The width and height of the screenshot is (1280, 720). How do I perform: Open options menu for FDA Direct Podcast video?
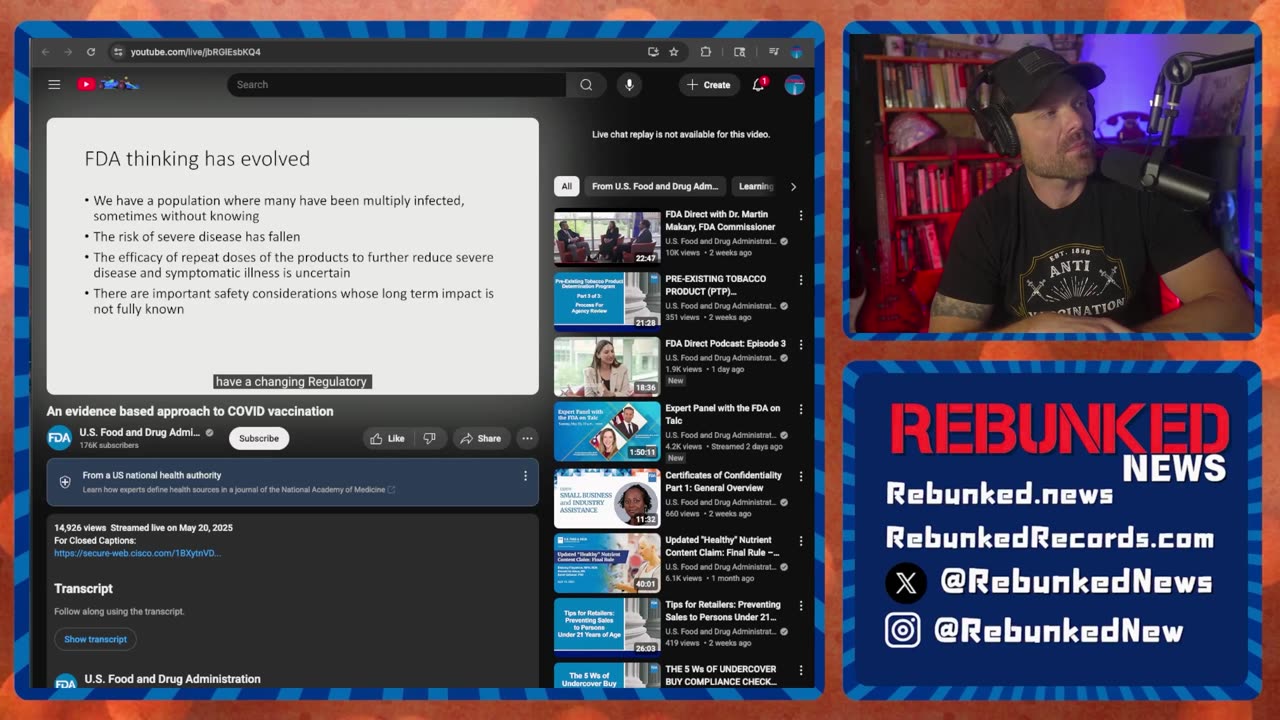[x=800, y=345]
